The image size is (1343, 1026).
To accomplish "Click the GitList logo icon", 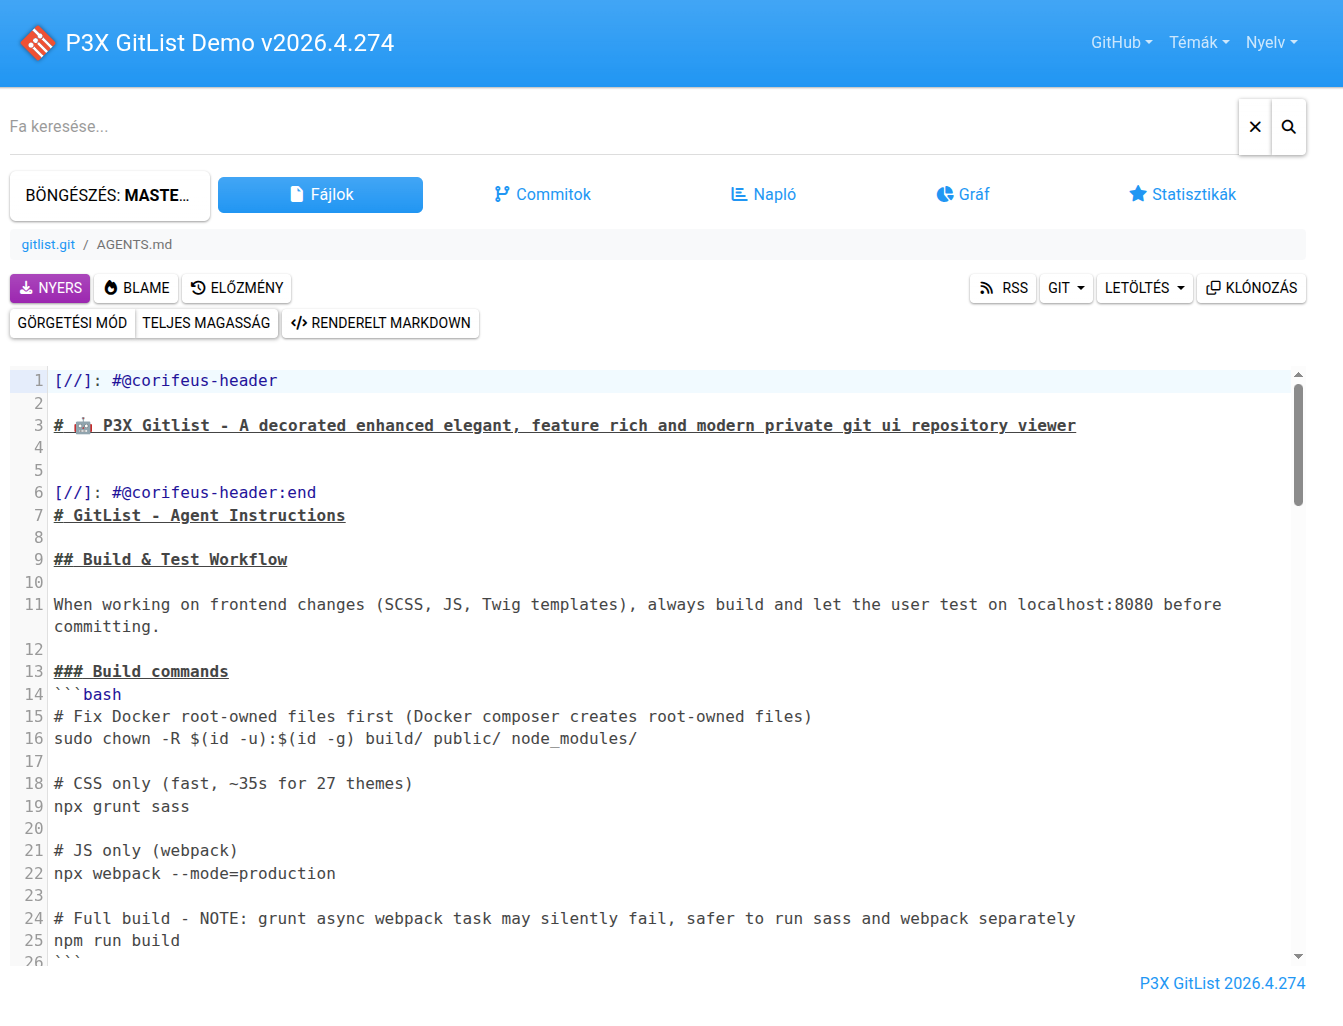I will (x=37, y=43).
